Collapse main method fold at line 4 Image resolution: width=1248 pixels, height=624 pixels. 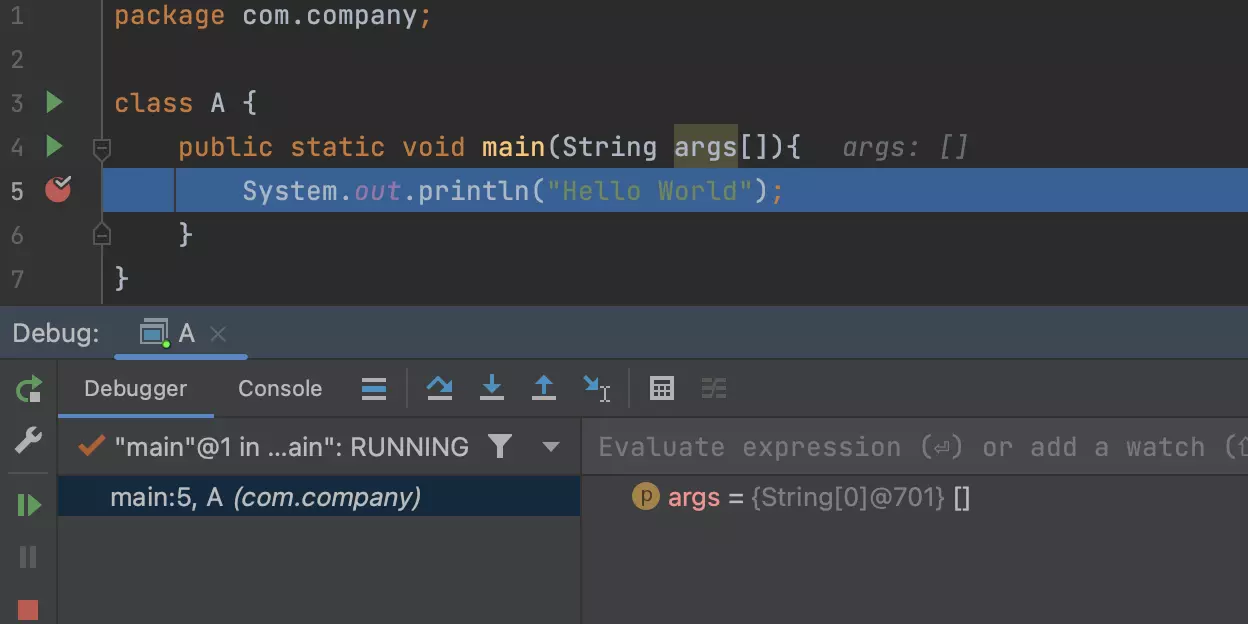pyautogui.click(x=101, y=149)
